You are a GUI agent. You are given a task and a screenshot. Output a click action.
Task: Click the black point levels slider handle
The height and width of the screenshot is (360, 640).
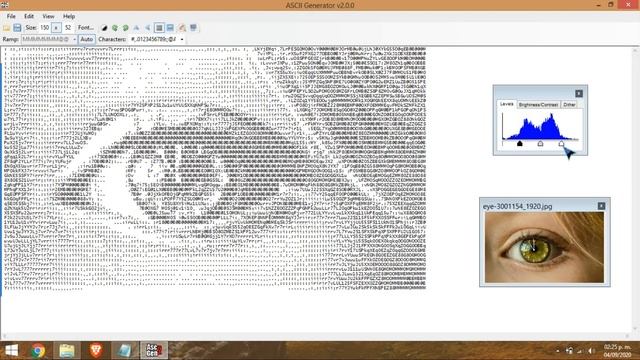520,143
